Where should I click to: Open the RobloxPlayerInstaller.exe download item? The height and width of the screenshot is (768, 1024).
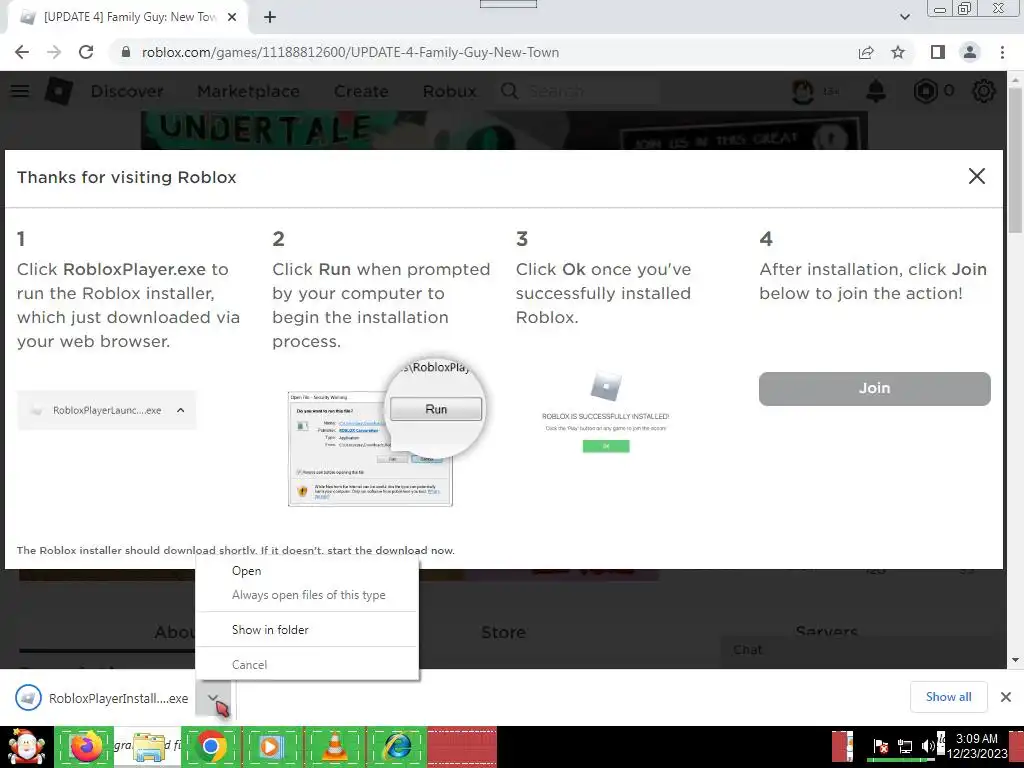pos(102,698)
